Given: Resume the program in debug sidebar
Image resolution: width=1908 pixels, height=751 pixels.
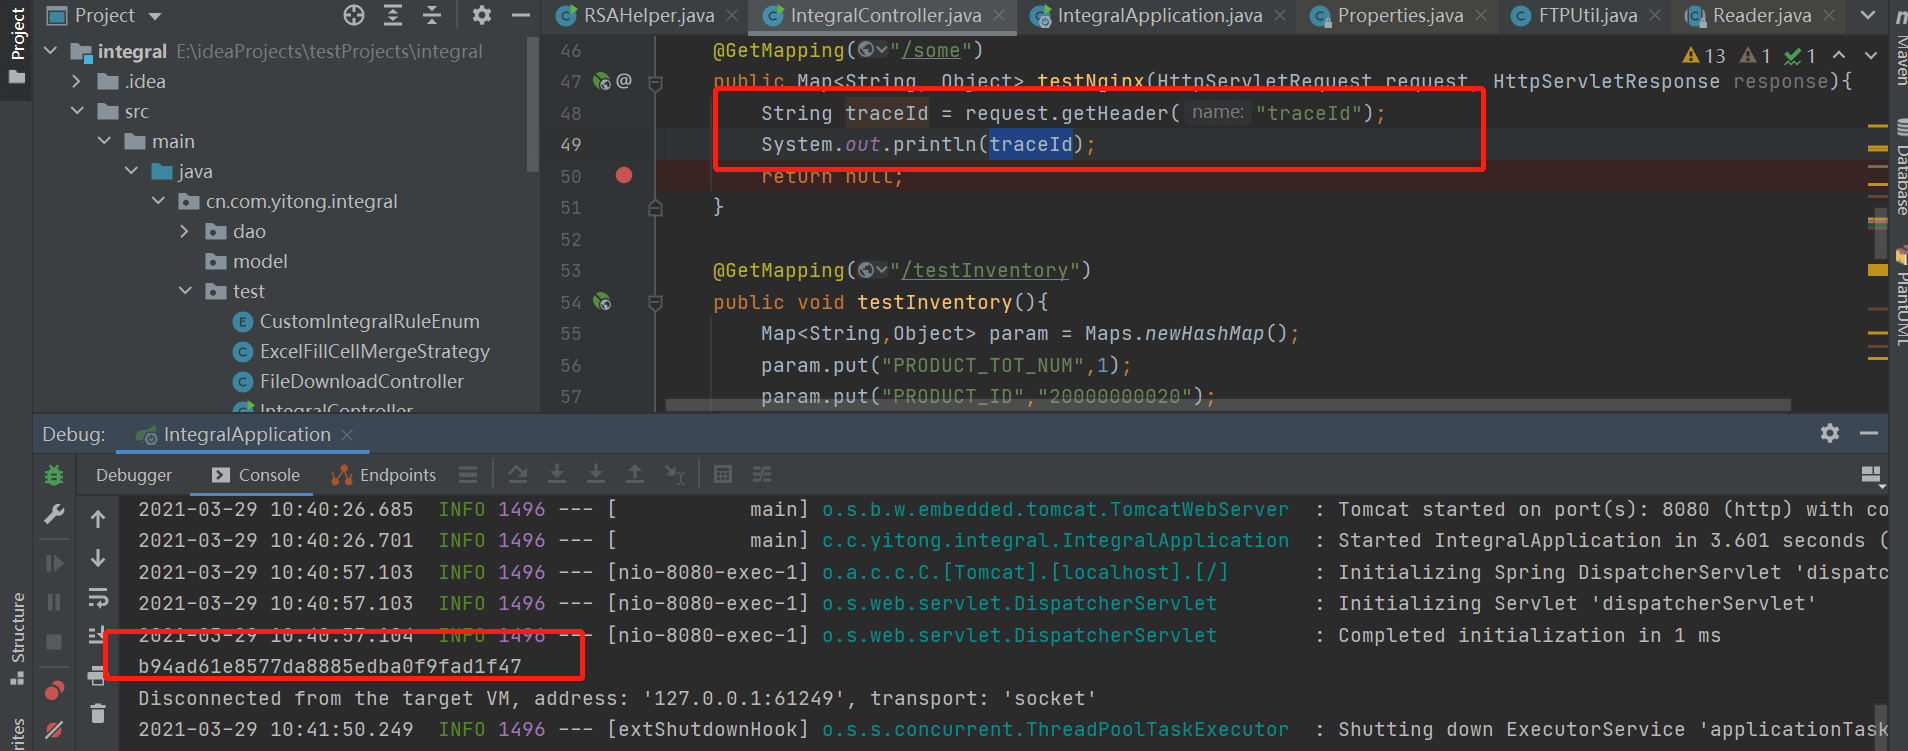Looking at the screenshot, I should coord(54,563).
